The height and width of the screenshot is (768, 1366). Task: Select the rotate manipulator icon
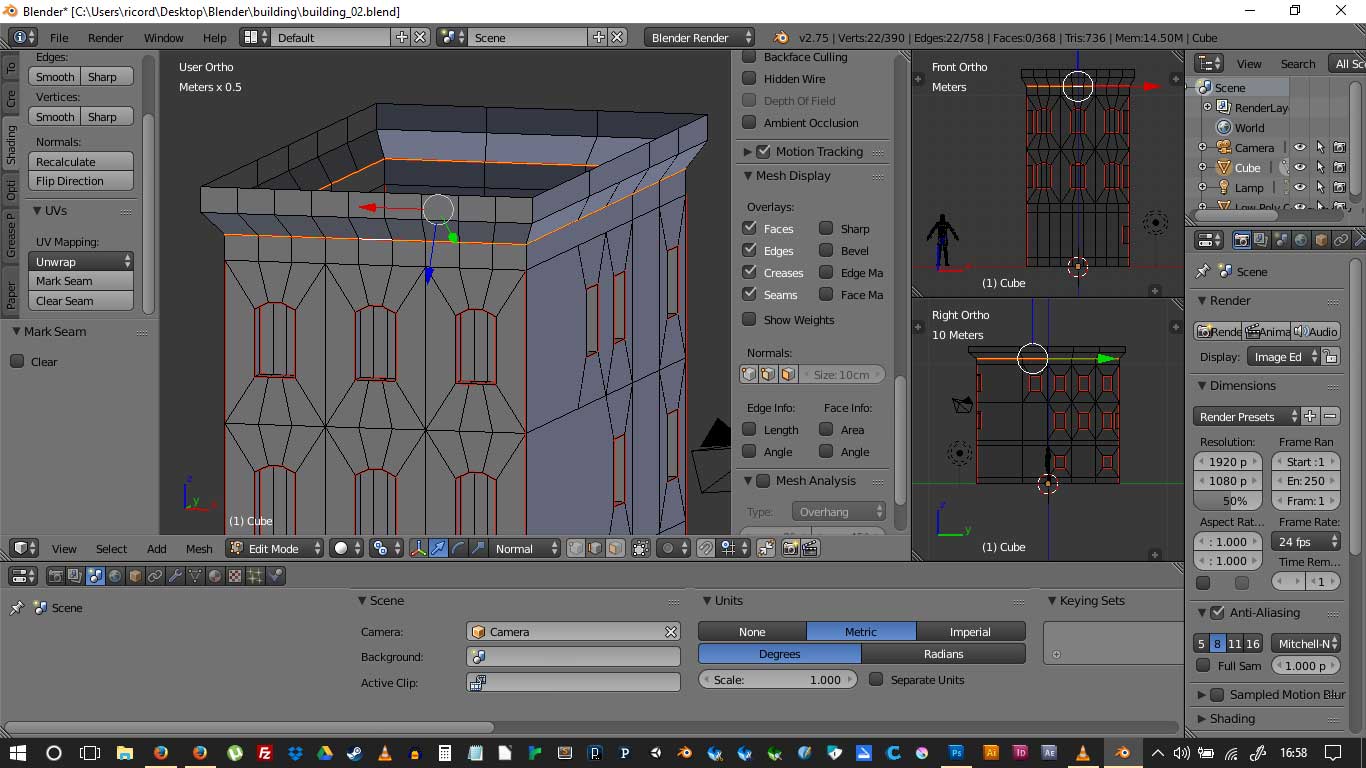458,548
